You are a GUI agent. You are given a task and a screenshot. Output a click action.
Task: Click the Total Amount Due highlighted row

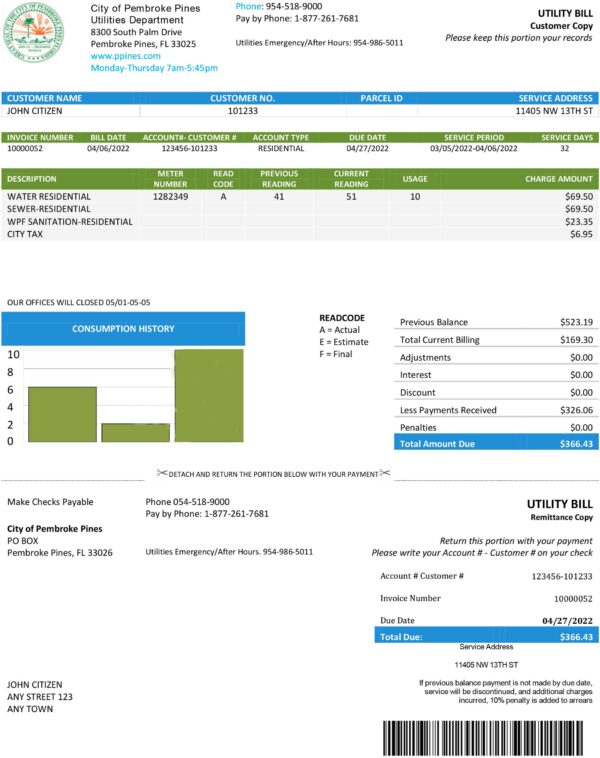[496, 443]
